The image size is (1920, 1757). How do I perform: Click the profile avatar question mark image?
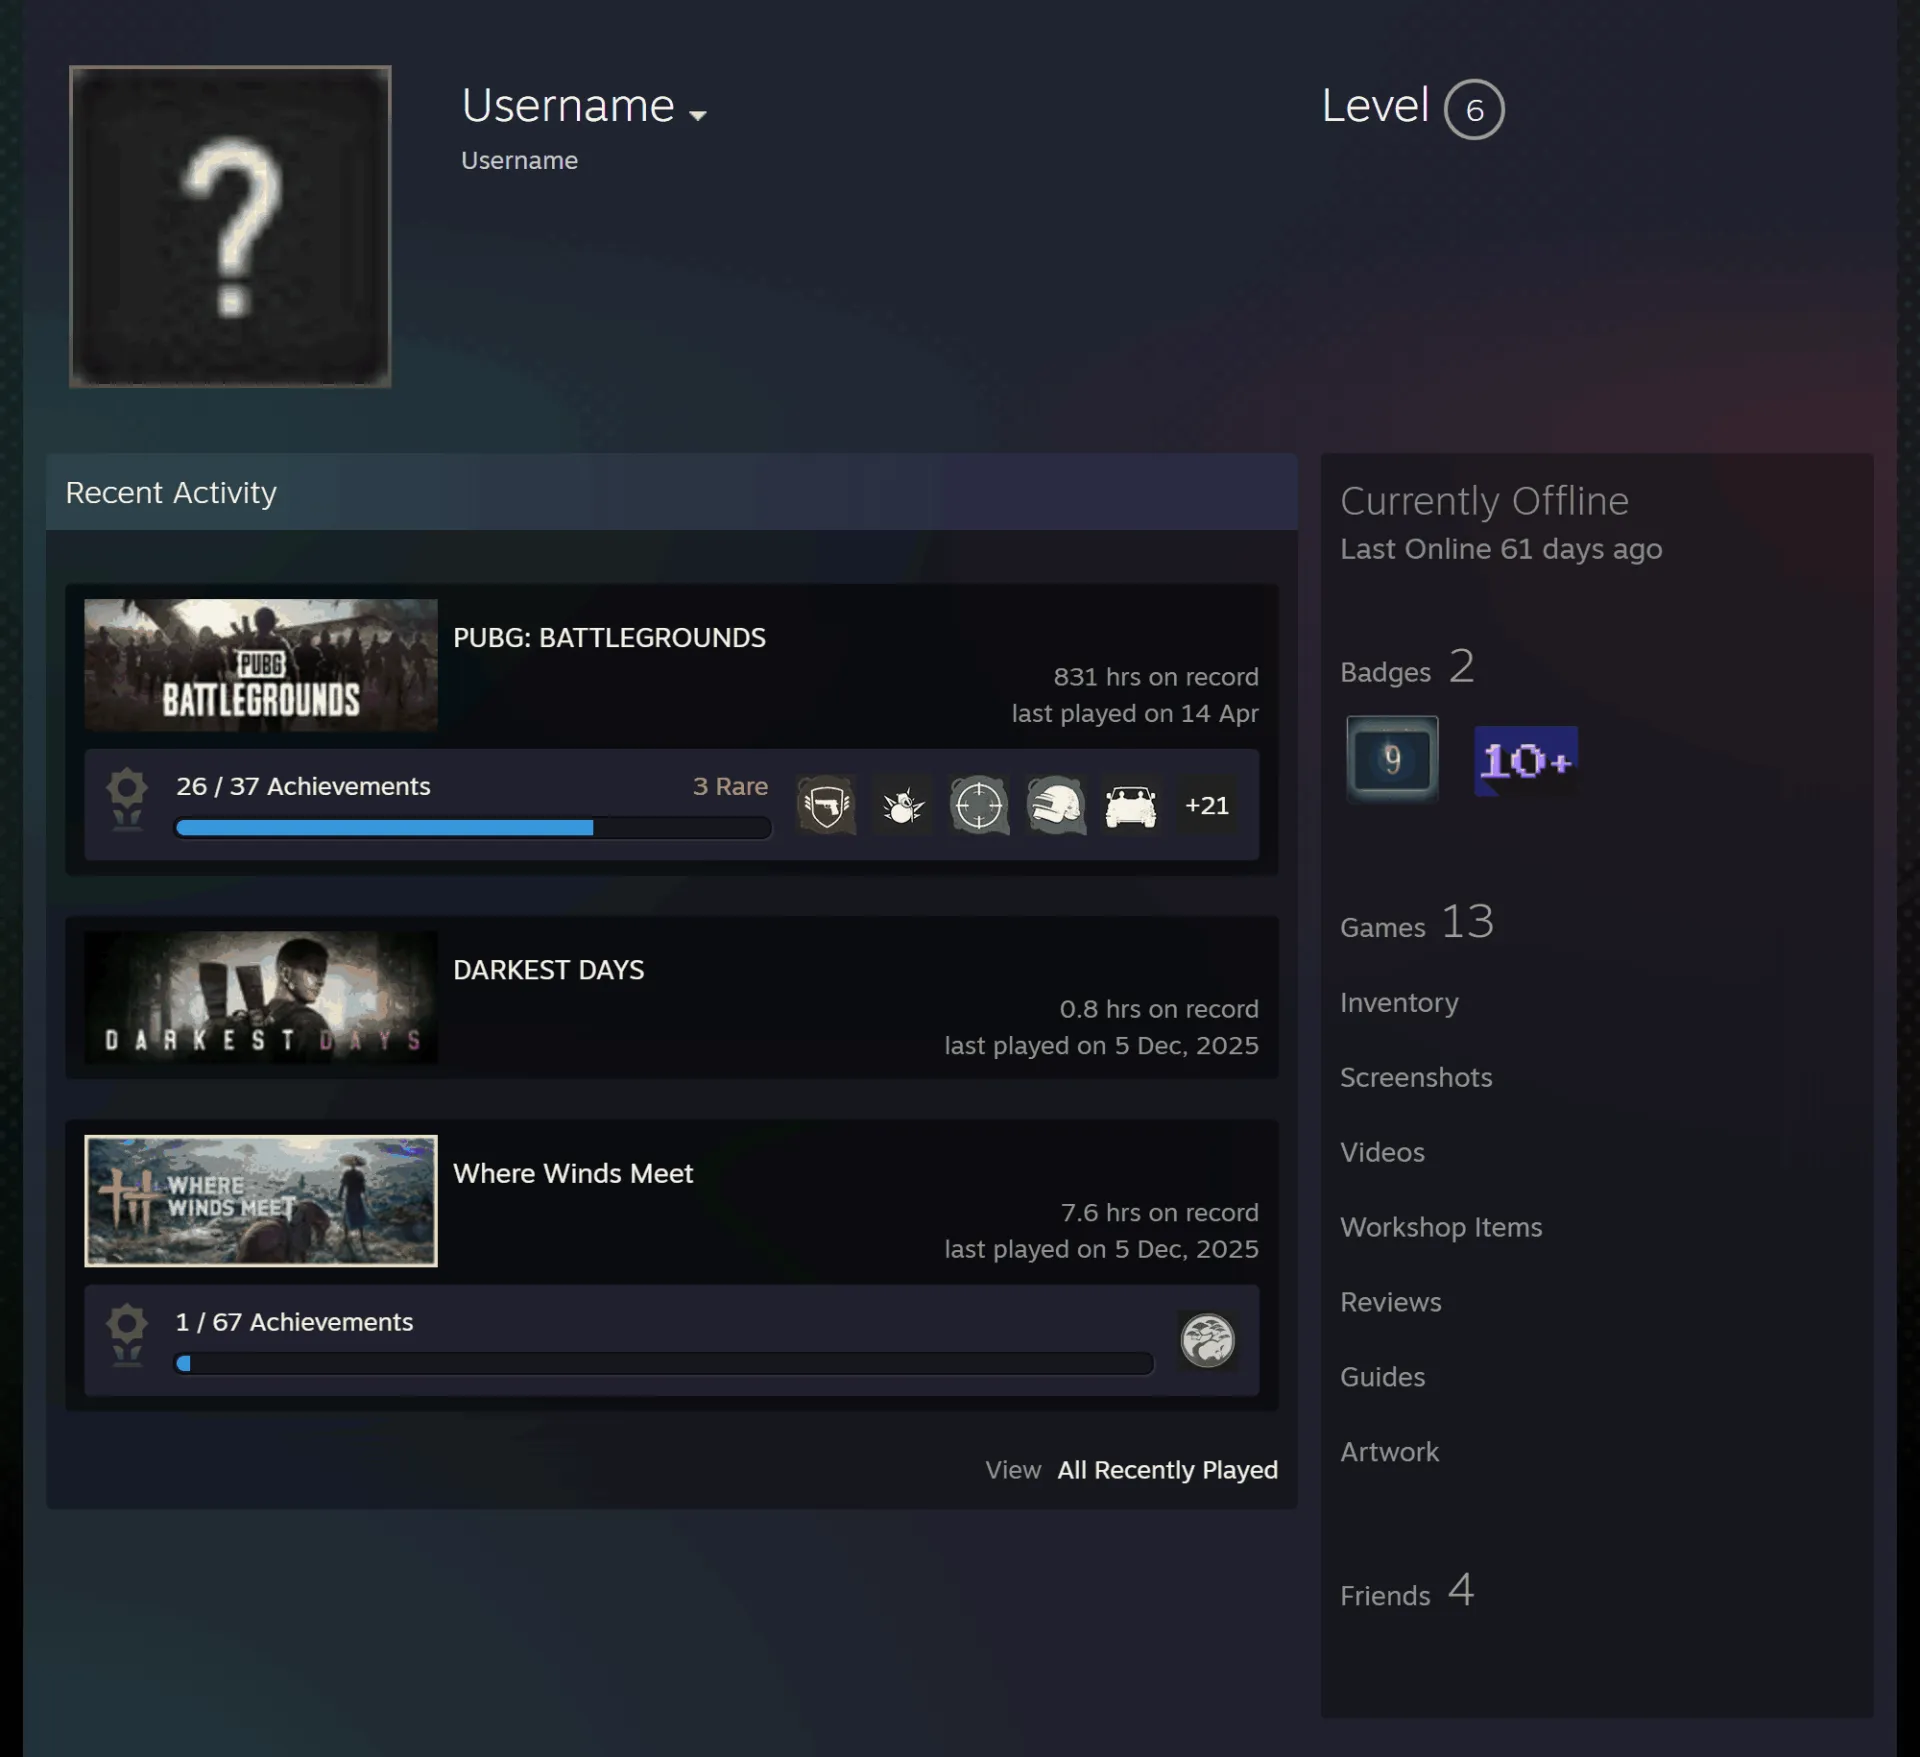(x=230, y=226)
